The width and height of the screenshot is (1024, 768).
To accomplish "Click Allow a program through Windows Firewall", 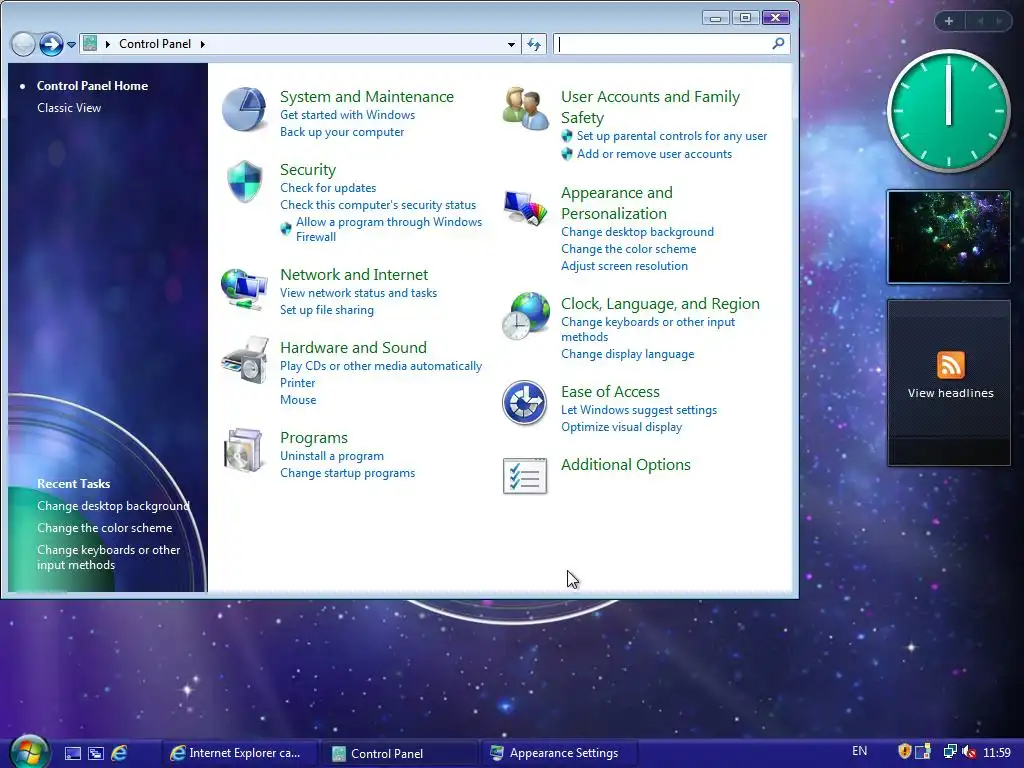I will coord(389,229).
